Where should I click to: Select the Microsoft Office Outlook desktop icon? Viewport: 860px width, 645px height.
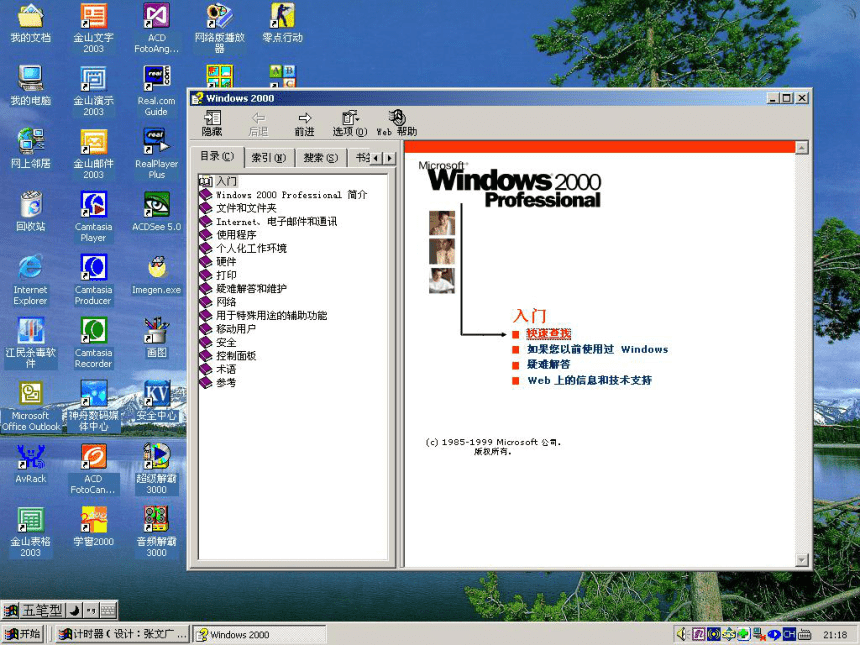[x=31, y=406]
